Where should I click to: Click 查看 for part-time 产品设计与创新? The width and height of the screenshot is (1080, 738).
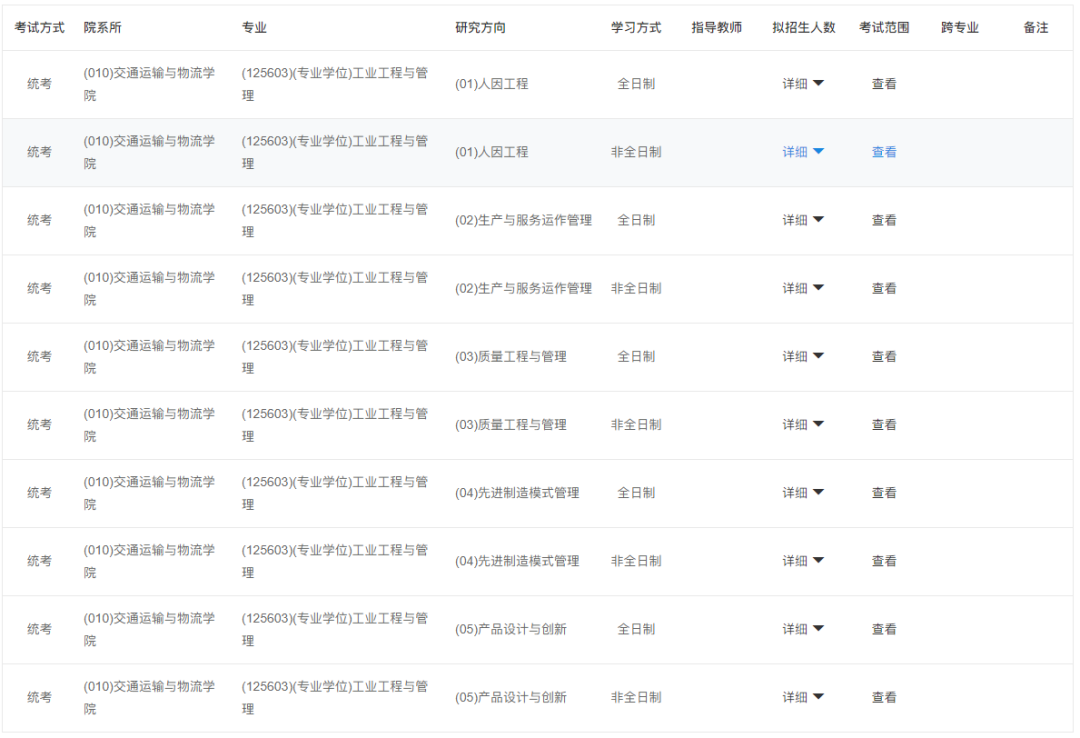coord(884,697)
